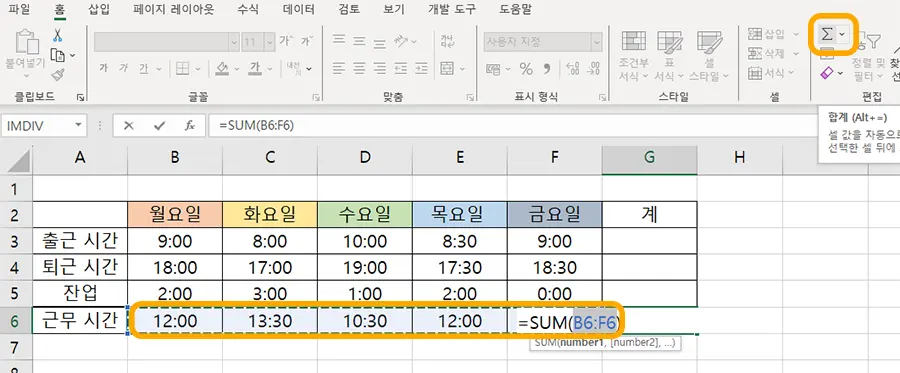The image size is (900, 373).
Task: Click the 계 header cell
Action: [x=650, y=214]
